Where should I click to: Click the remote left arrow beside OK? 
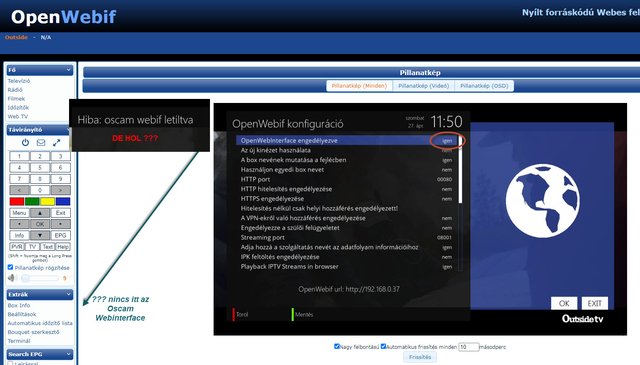coord(20,224)
